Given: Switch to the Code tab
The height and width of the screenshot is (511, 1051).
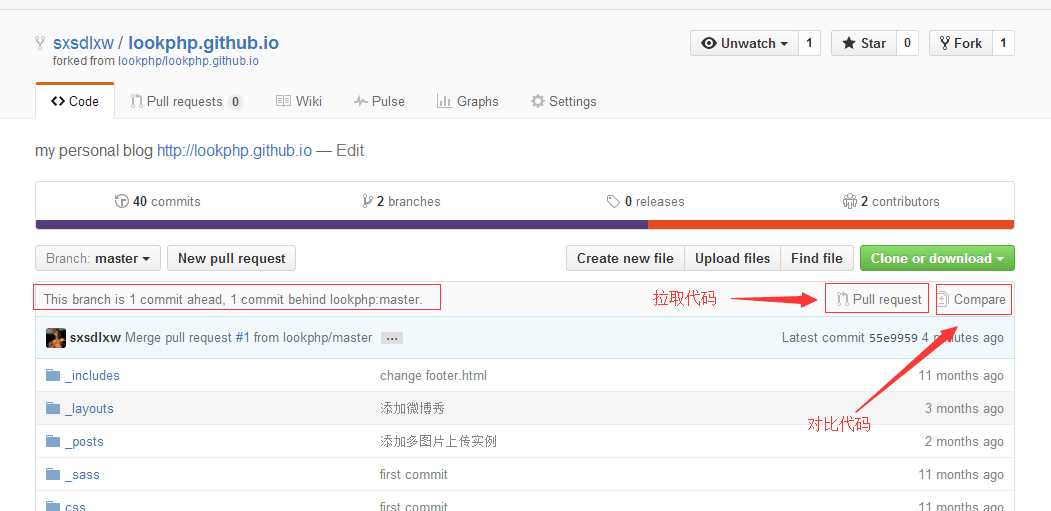Looking at the screenshot, I should (74, 101).
